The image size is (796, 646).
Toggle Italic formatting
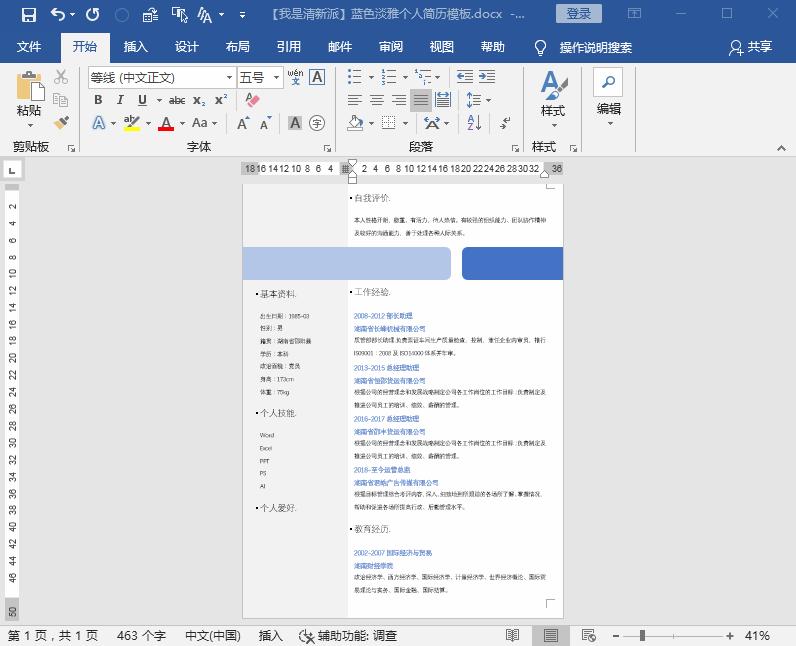[120, 100]
